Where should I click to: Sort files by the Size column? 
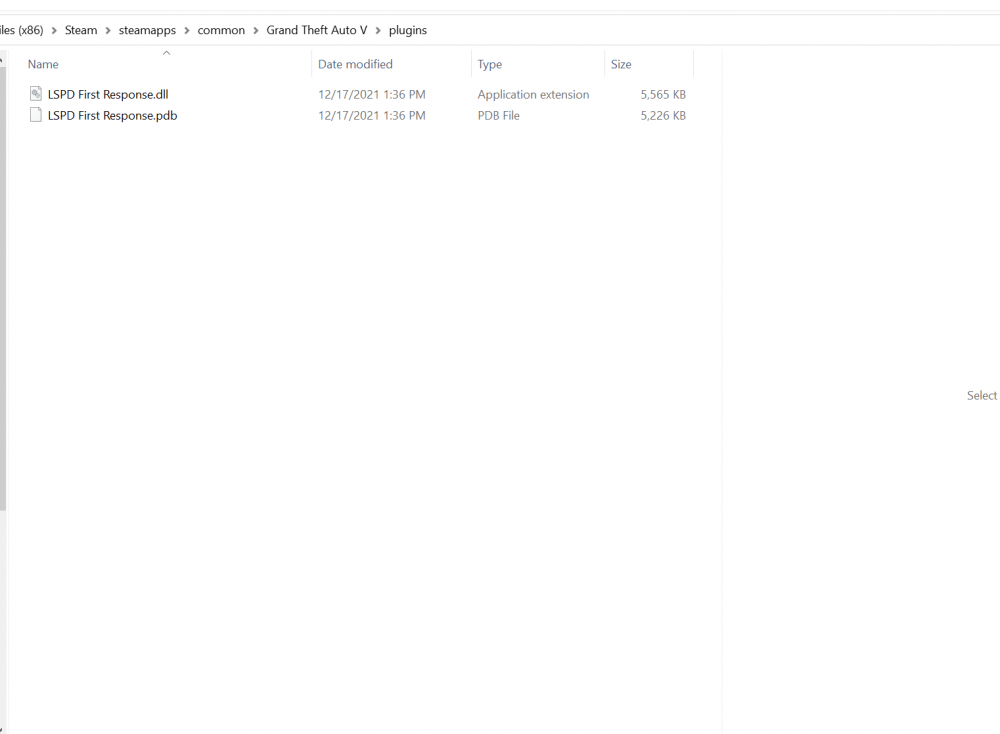[621, 64]
